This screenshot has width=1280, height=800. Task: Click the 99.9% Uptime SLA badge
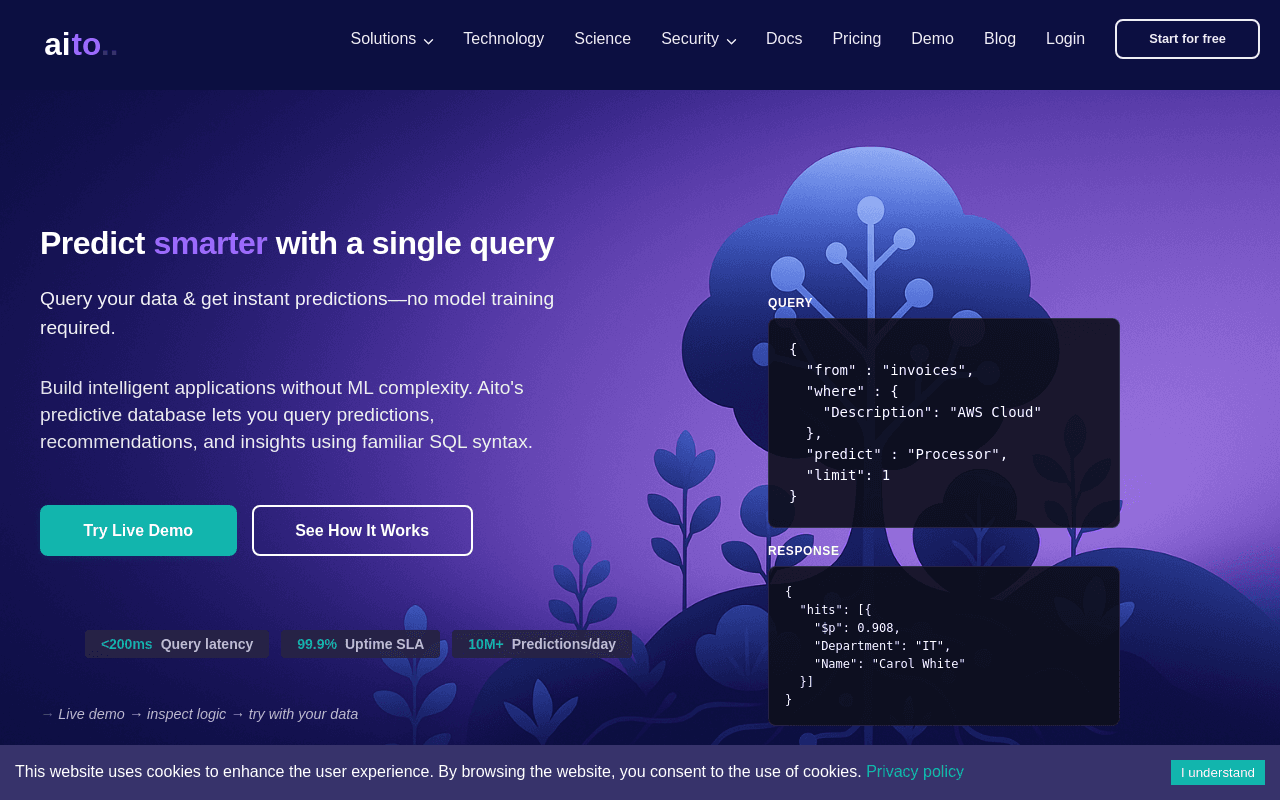coord(361,644)
